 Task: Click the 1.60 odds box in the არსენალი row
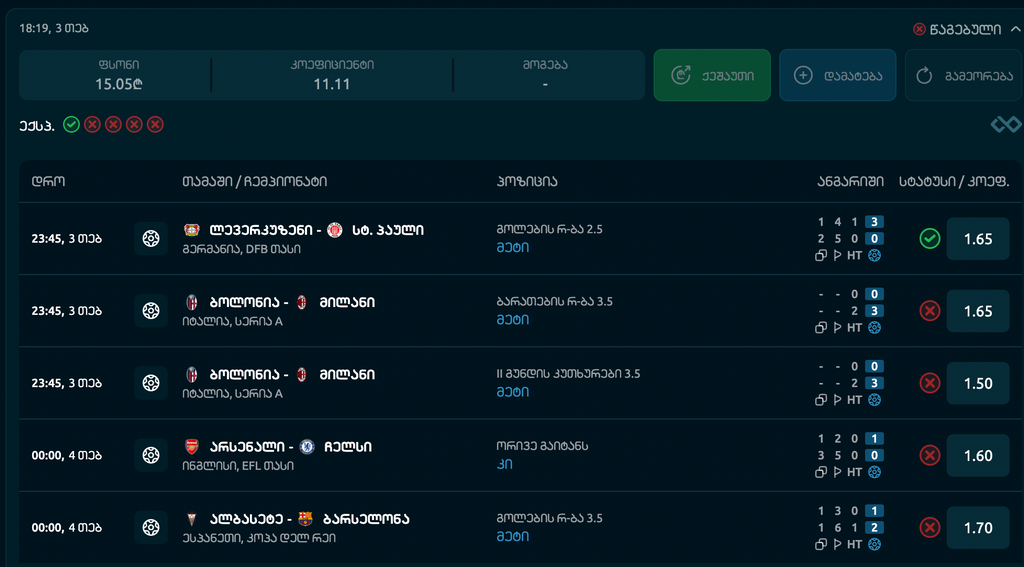(x=978, y=455)
